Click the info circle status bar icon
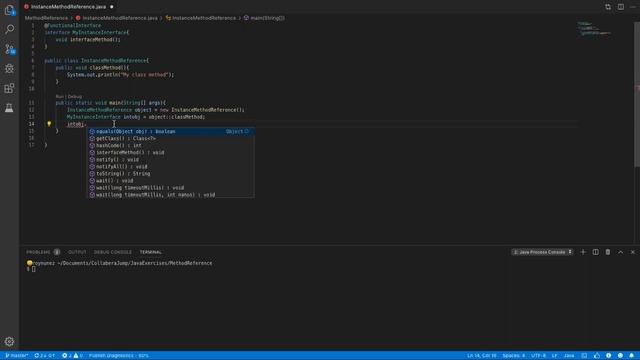 point(609,356)
